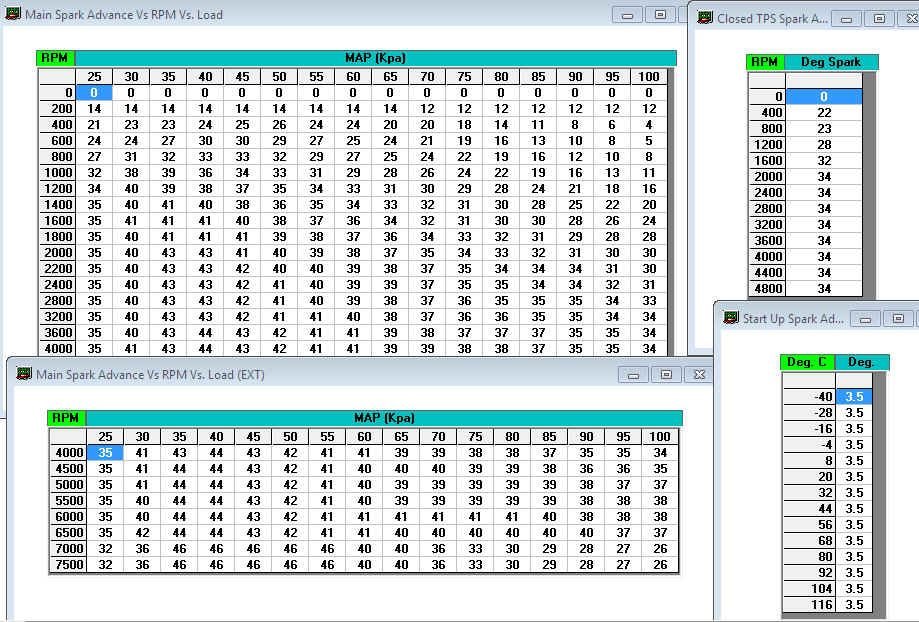Maximize the top Main Spark Advance window
919x622 pixels.
click(660, 15)
